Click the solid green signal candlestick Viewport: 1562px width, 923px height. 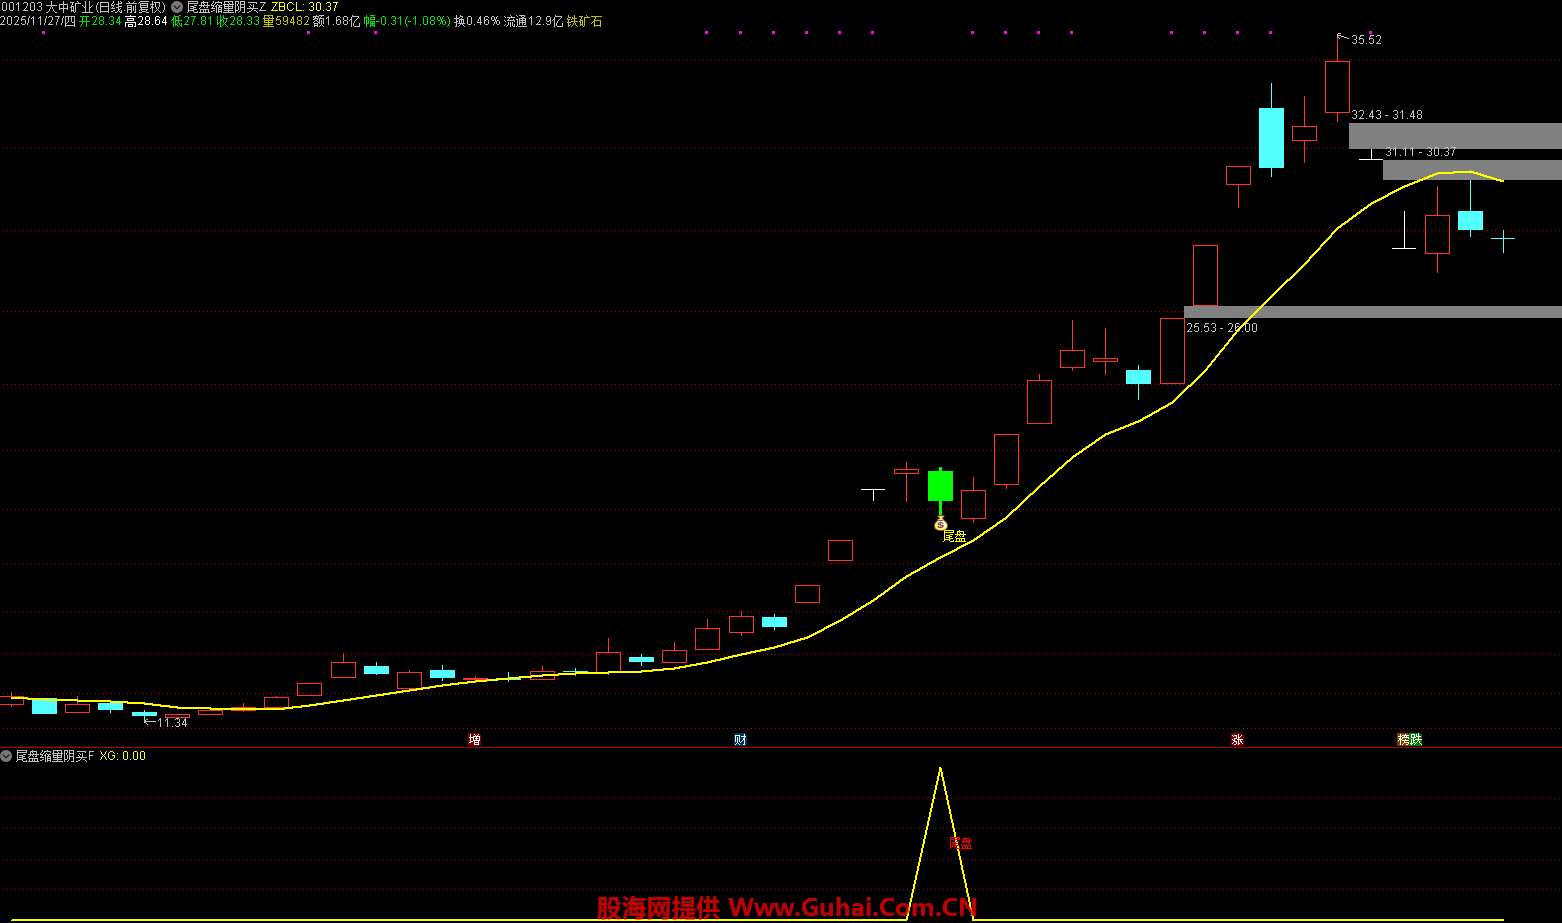click(x=940, y=486)
